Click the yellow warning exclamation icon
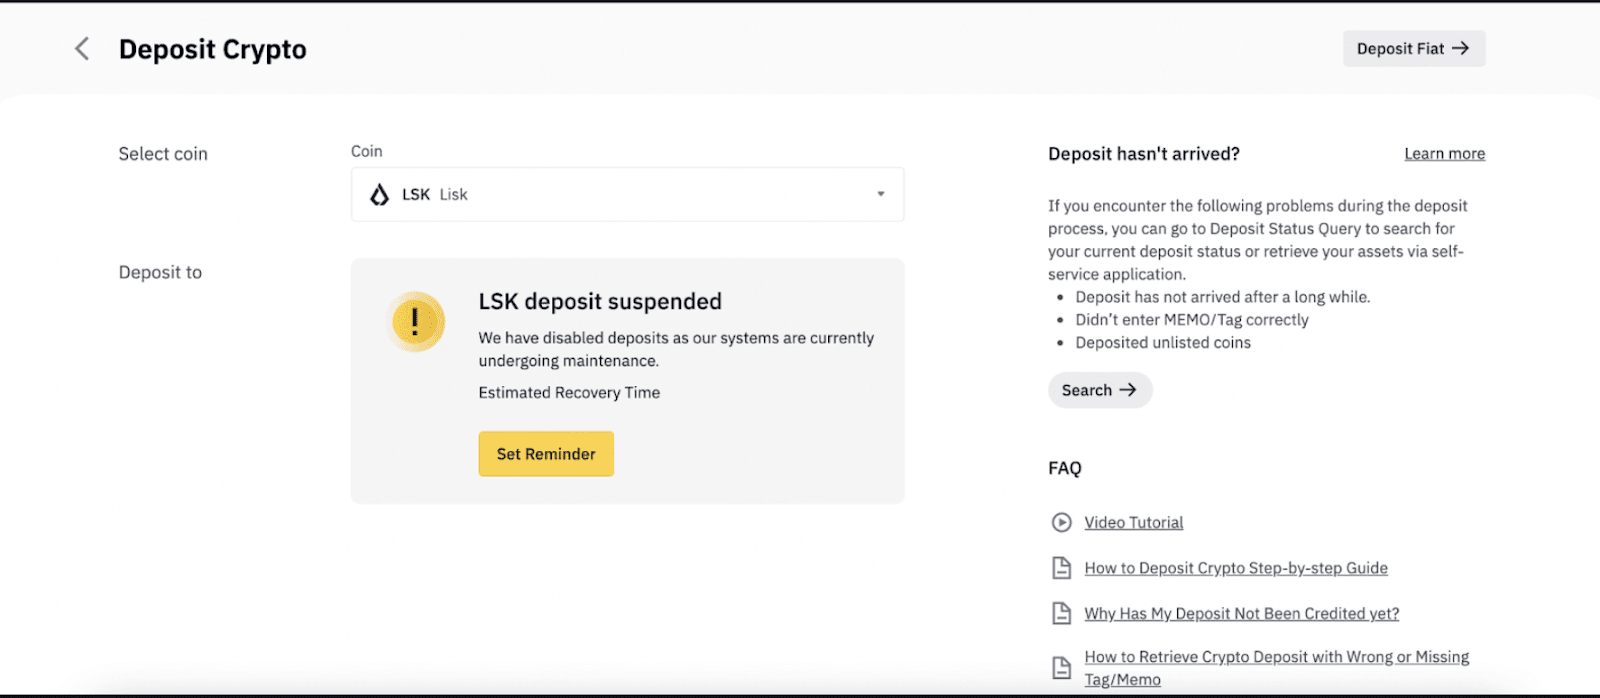The height and width of the screenshot is (698, 1600). [416, 321]
